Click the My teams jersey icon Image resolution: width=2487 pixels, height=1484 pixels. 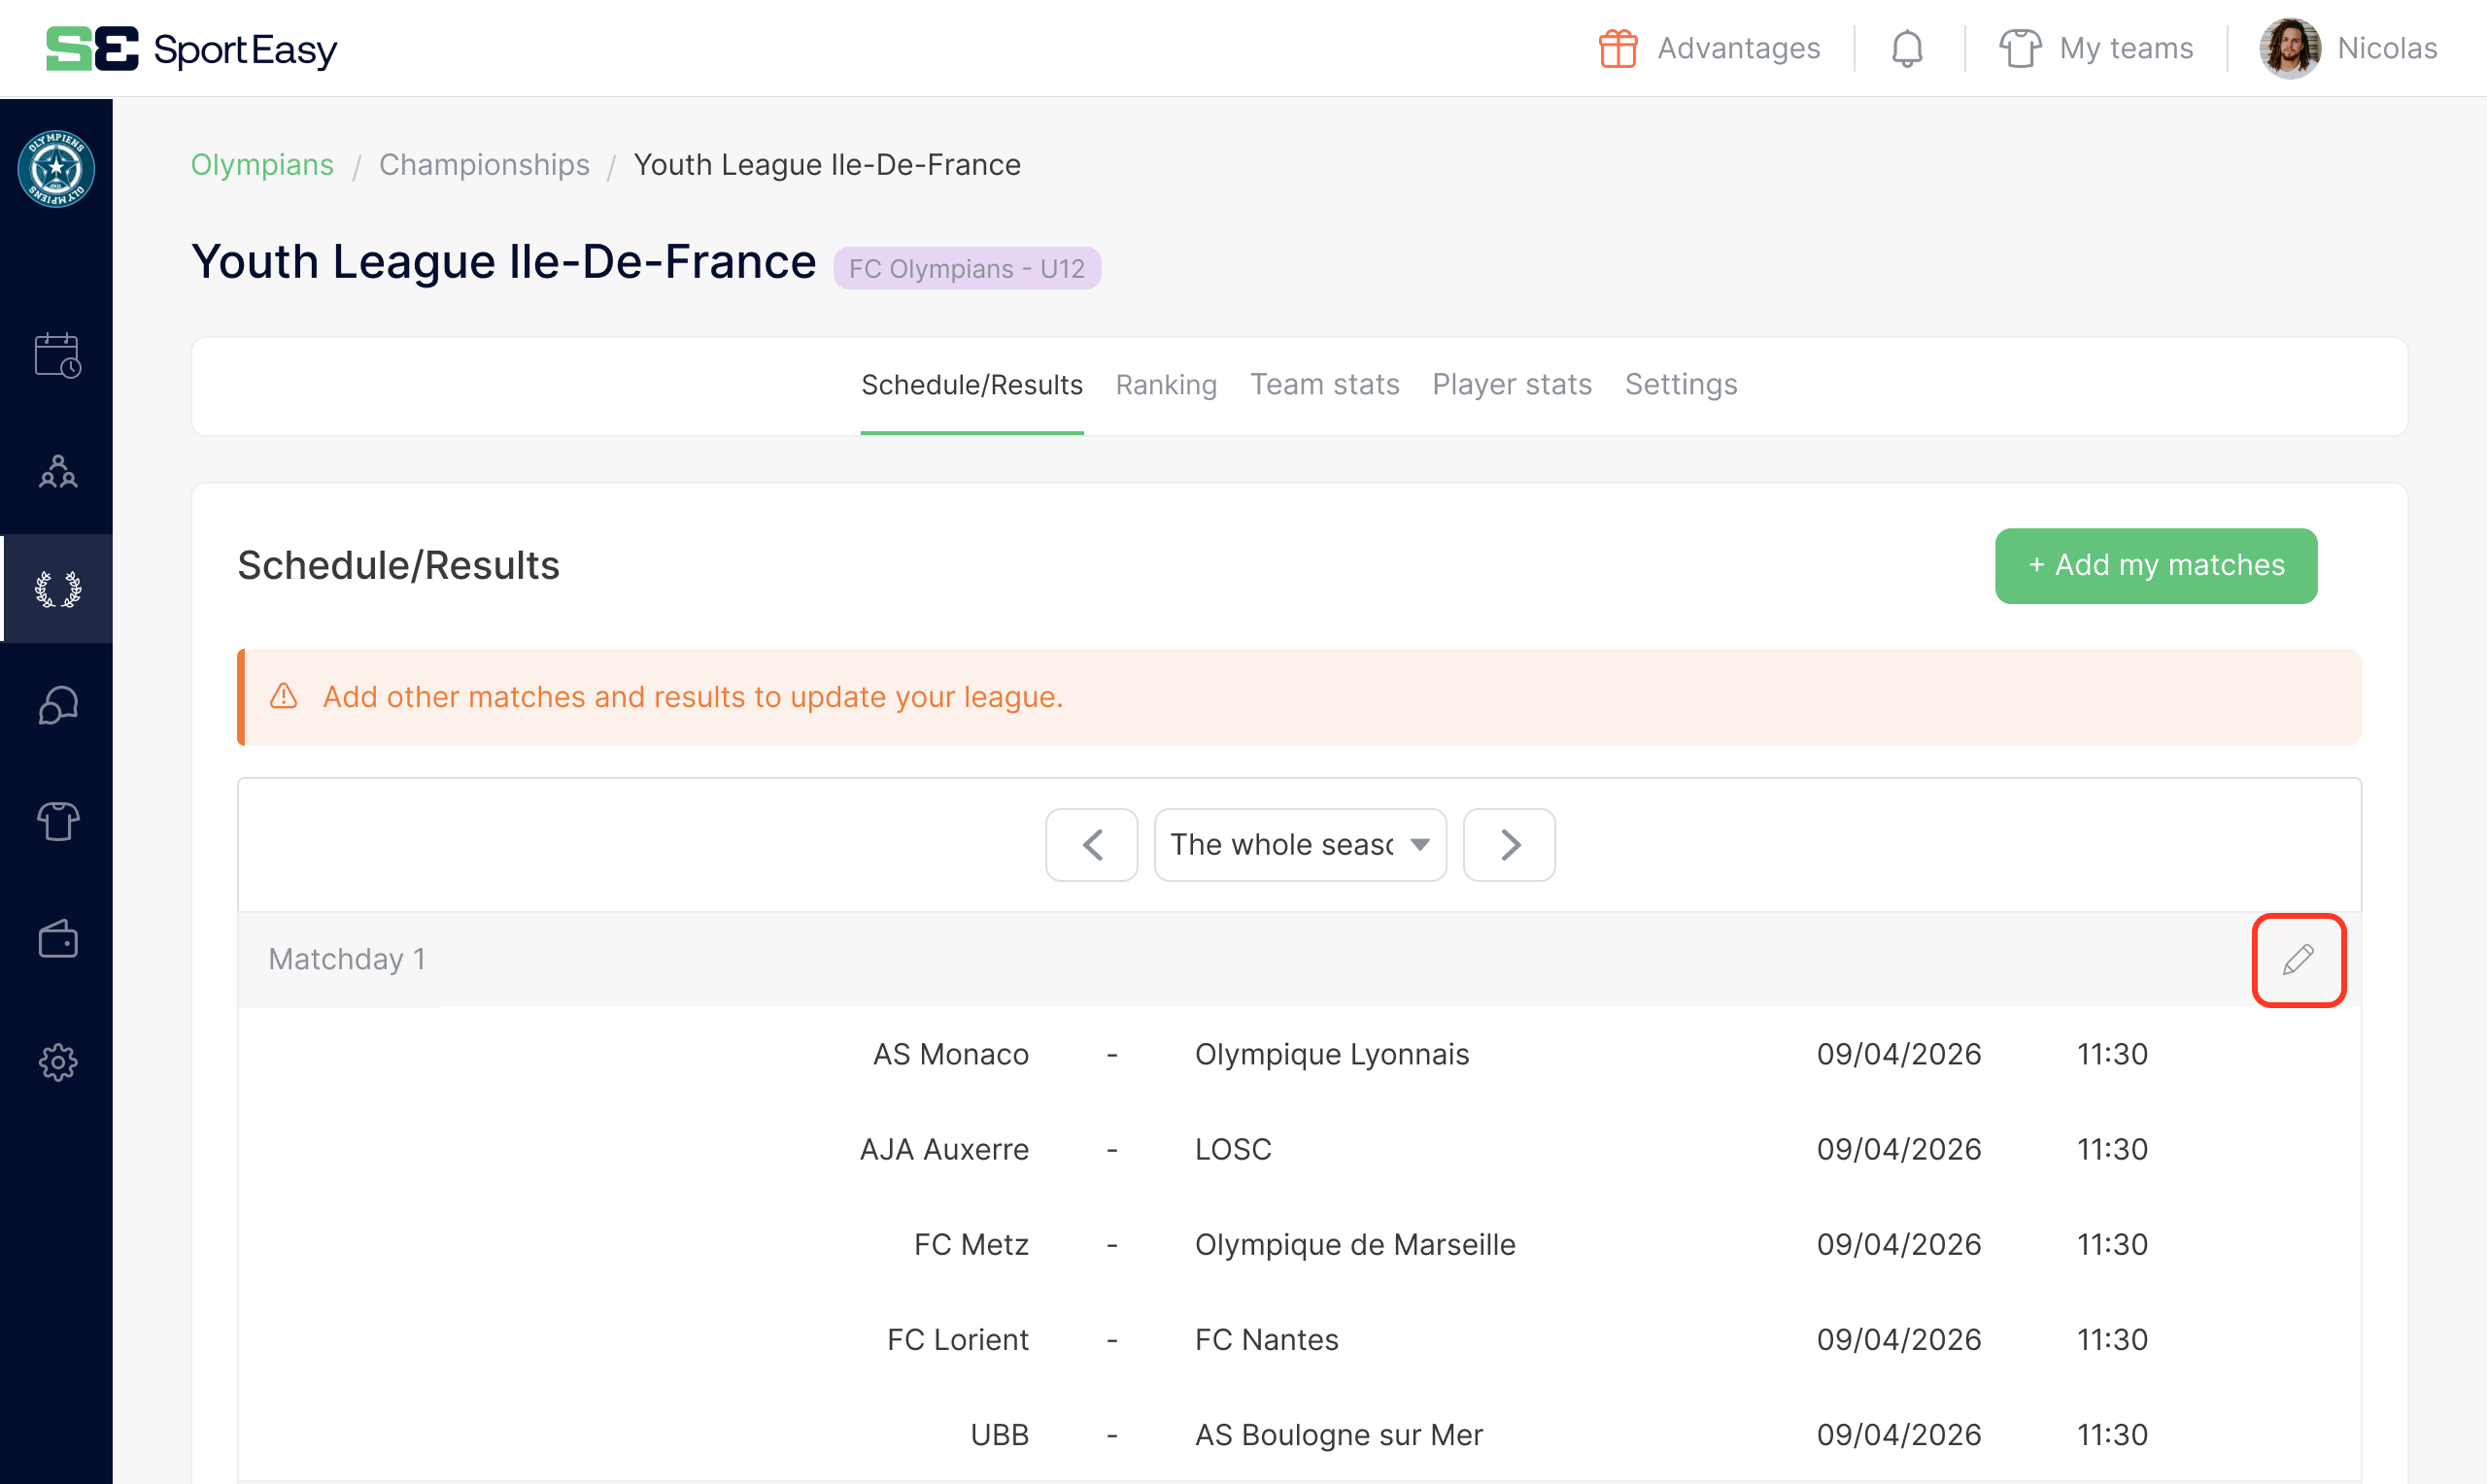point(2020,48)
